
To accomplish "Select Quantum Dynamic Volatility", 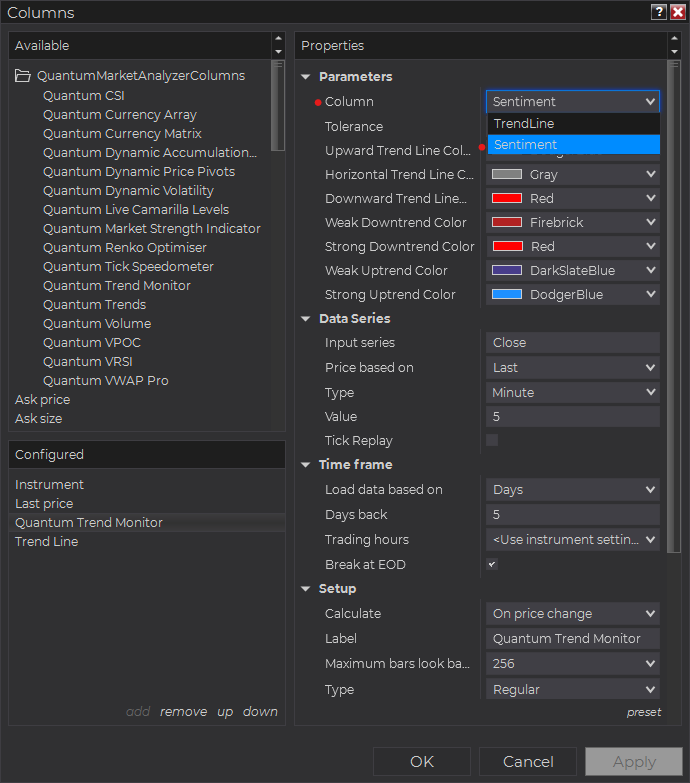I will [128, 190].
